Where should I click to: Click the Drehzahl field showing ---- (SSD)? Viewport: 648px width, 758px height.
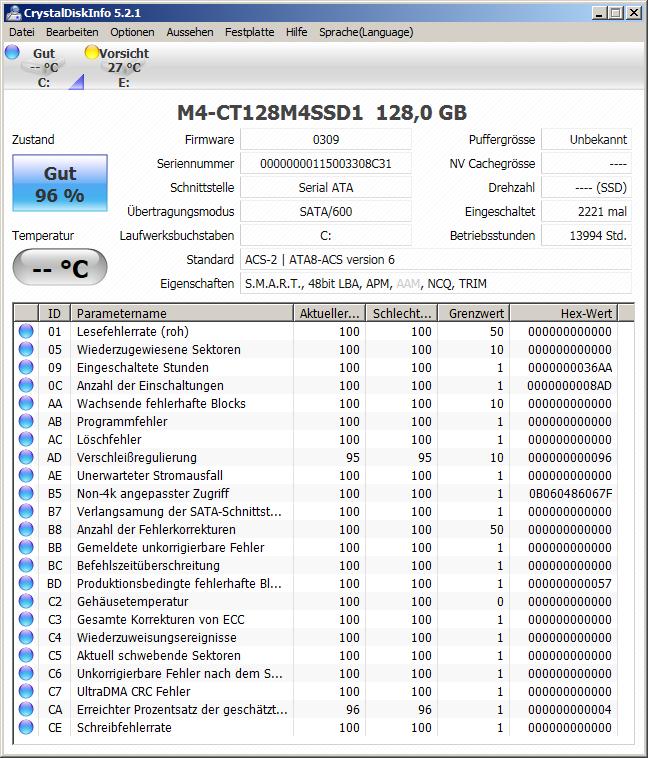click(x=586, y=188)
